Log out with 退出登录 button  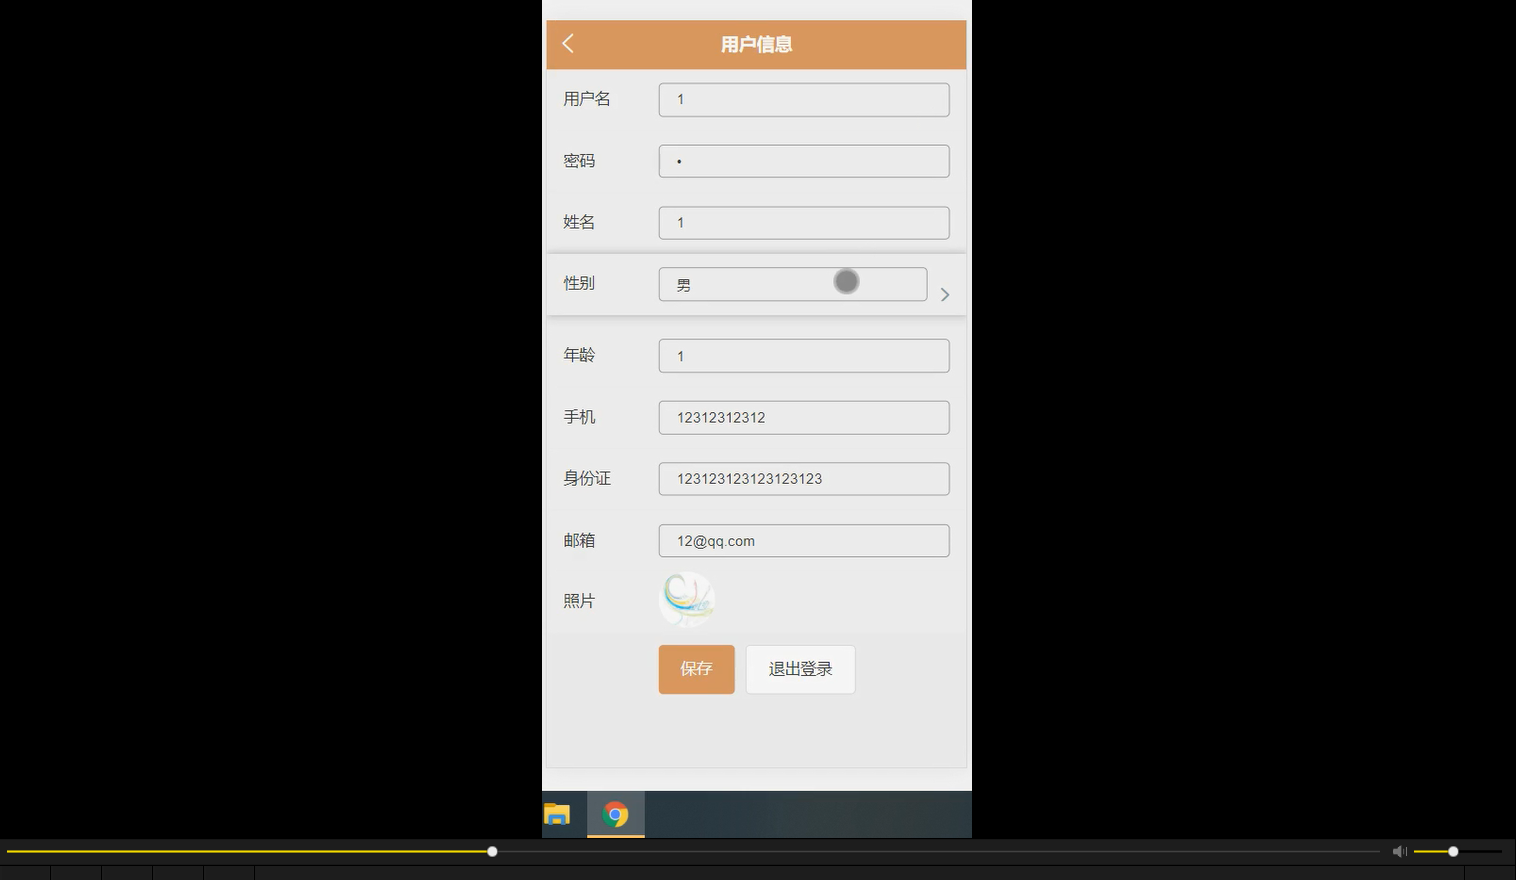pos(800,669)
